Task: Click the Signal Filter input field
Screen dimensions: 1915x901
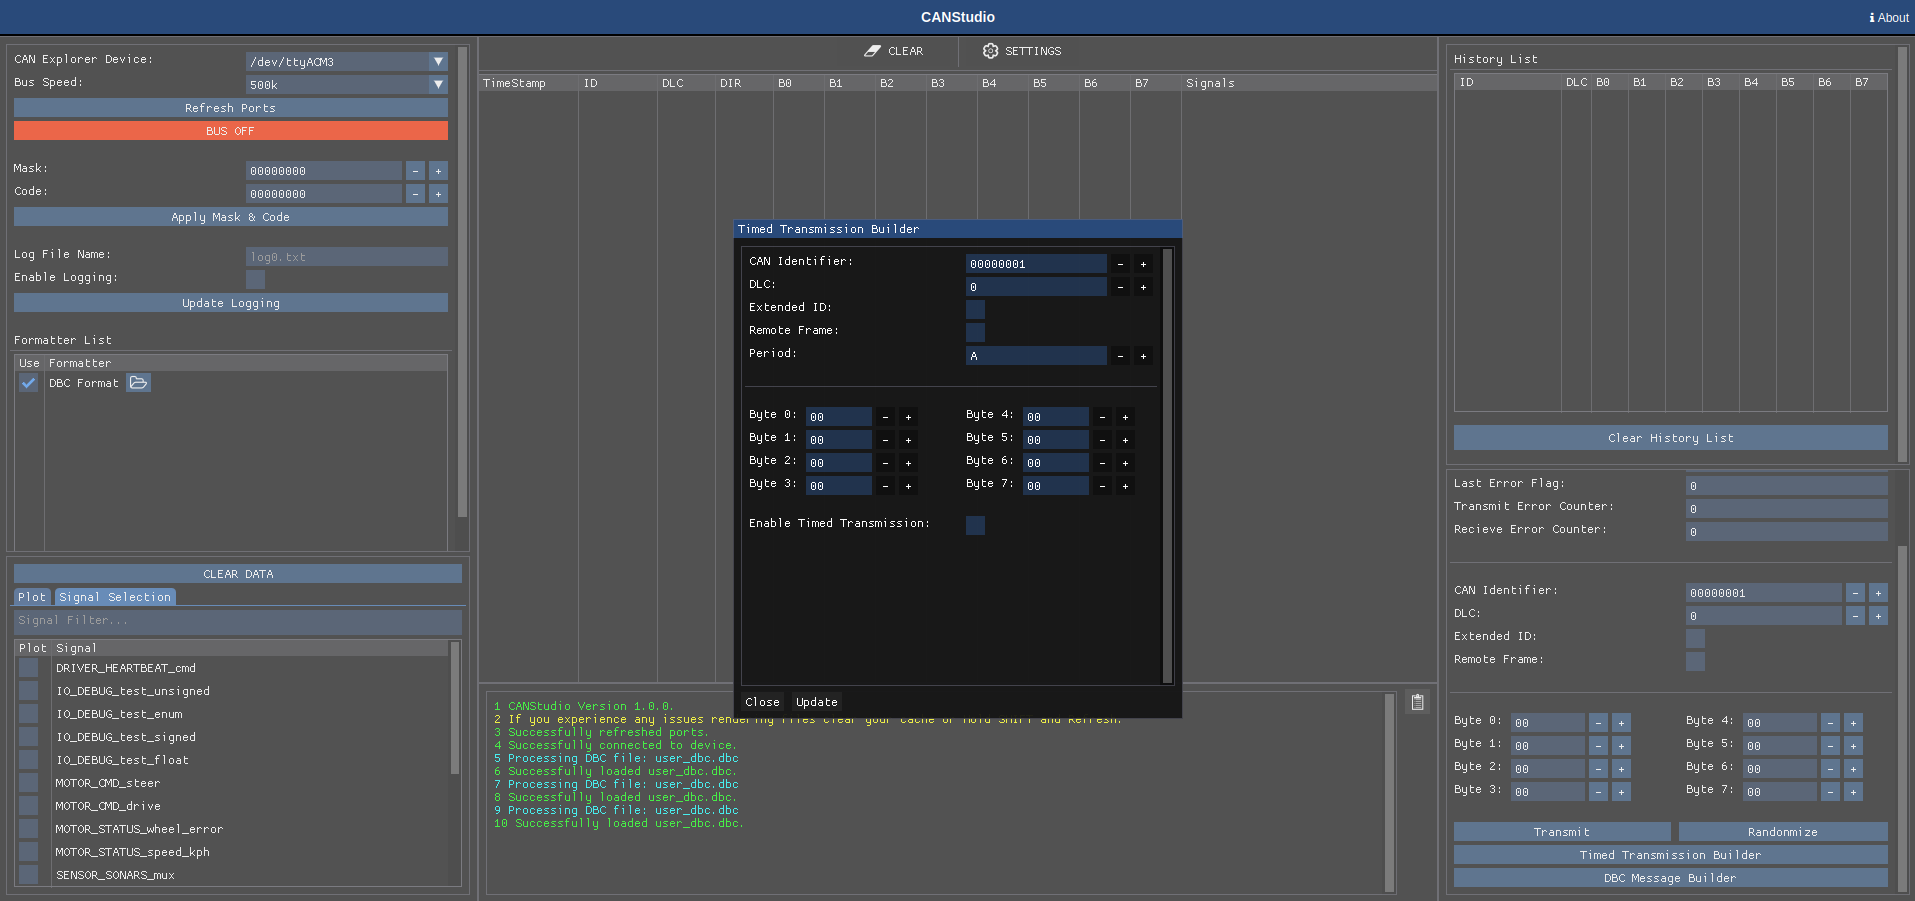Action: click(x=237, y=621)
